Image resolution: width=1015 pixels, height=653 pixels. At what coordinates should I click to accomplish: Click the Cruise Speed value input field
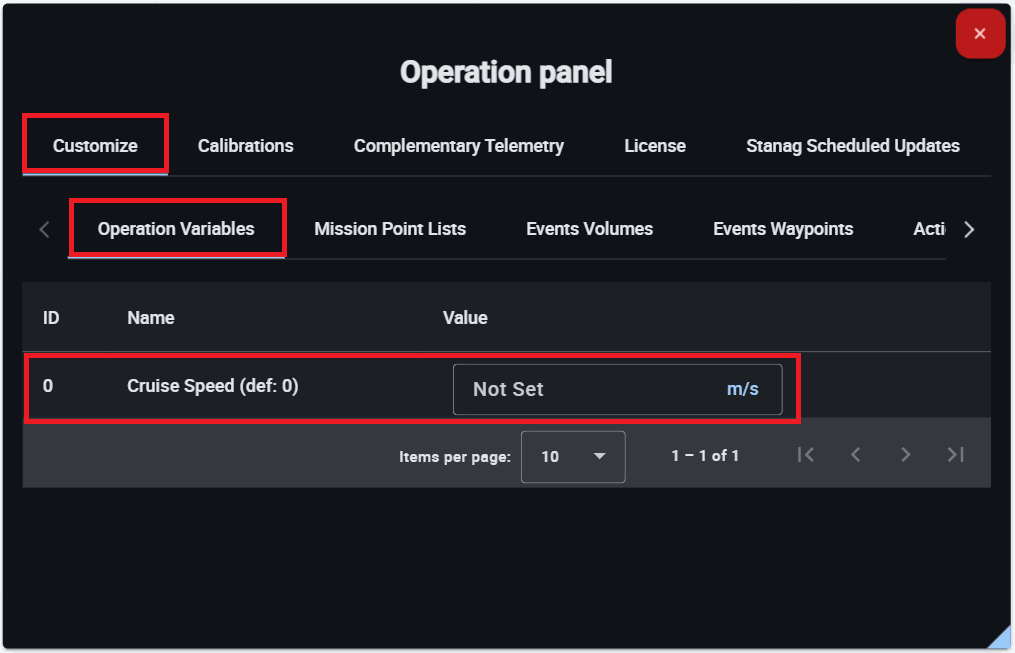coord(590,389)
